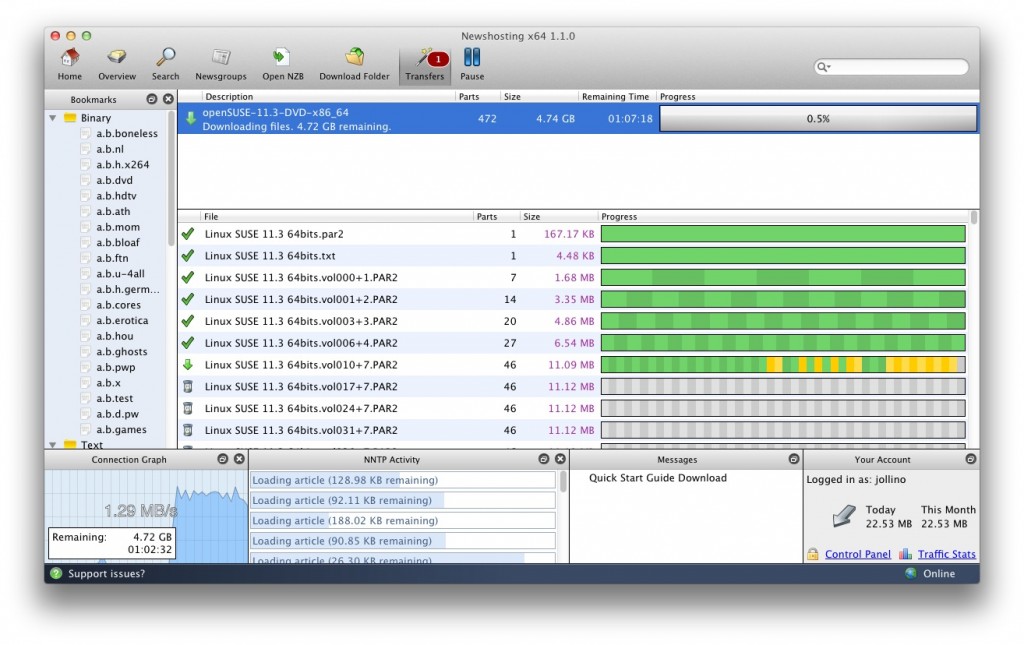
Task: Close the Bookmarks panel
Action: click(x=168, y=99)
